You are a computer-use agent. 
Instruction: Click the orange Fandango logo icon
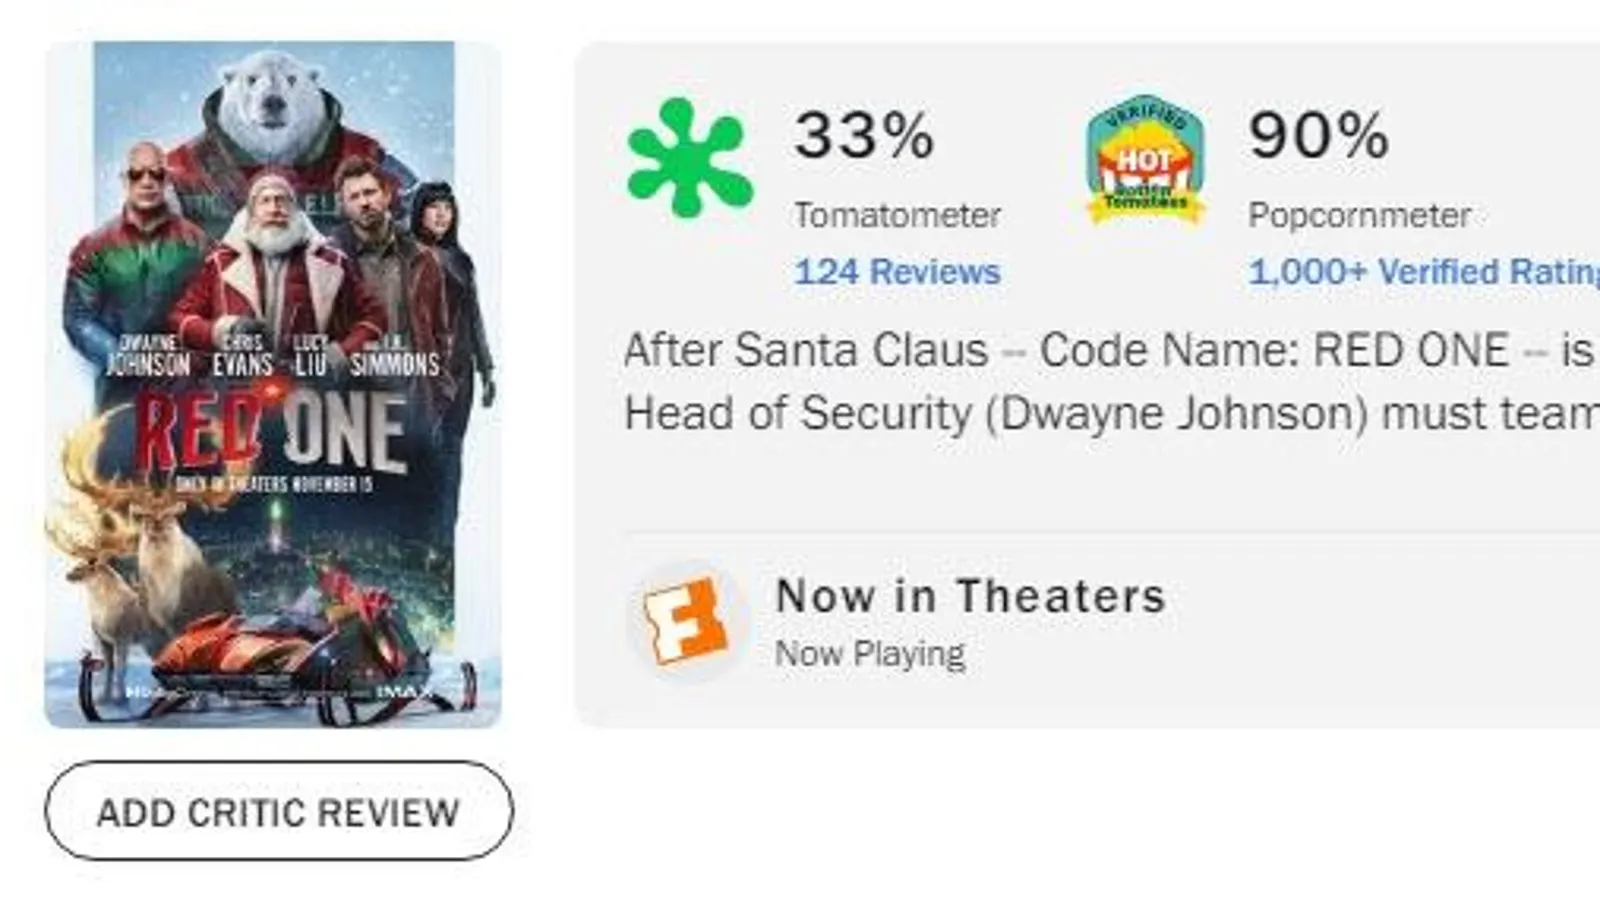click(x=685, y=621)
